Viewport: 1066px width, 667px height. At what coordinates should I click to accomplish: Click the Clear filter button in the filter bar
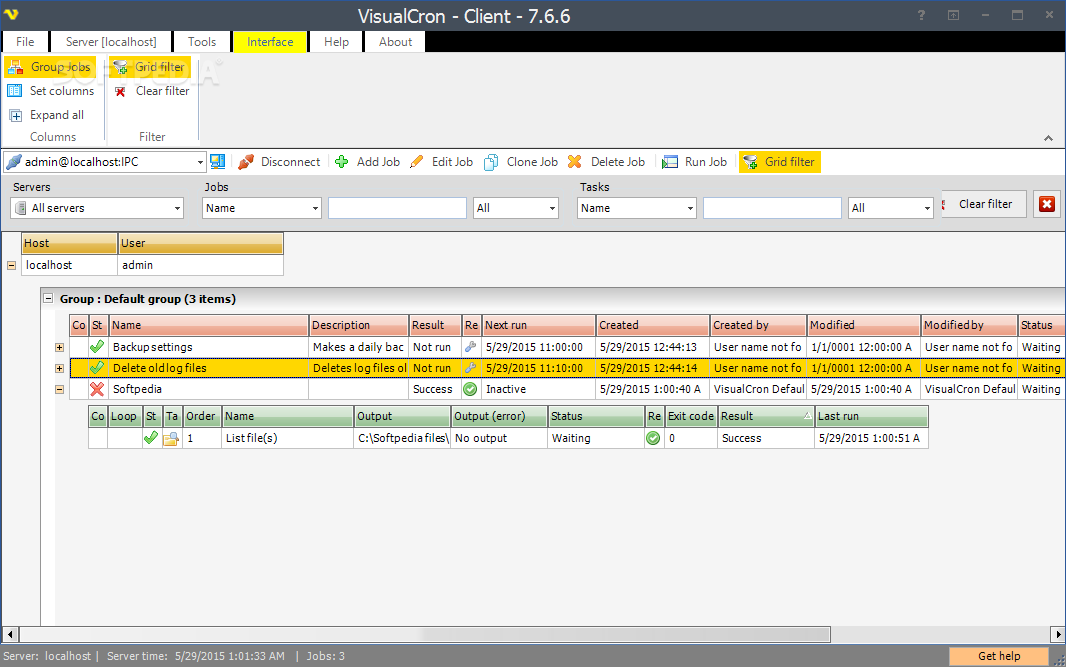tap(984, 204)
